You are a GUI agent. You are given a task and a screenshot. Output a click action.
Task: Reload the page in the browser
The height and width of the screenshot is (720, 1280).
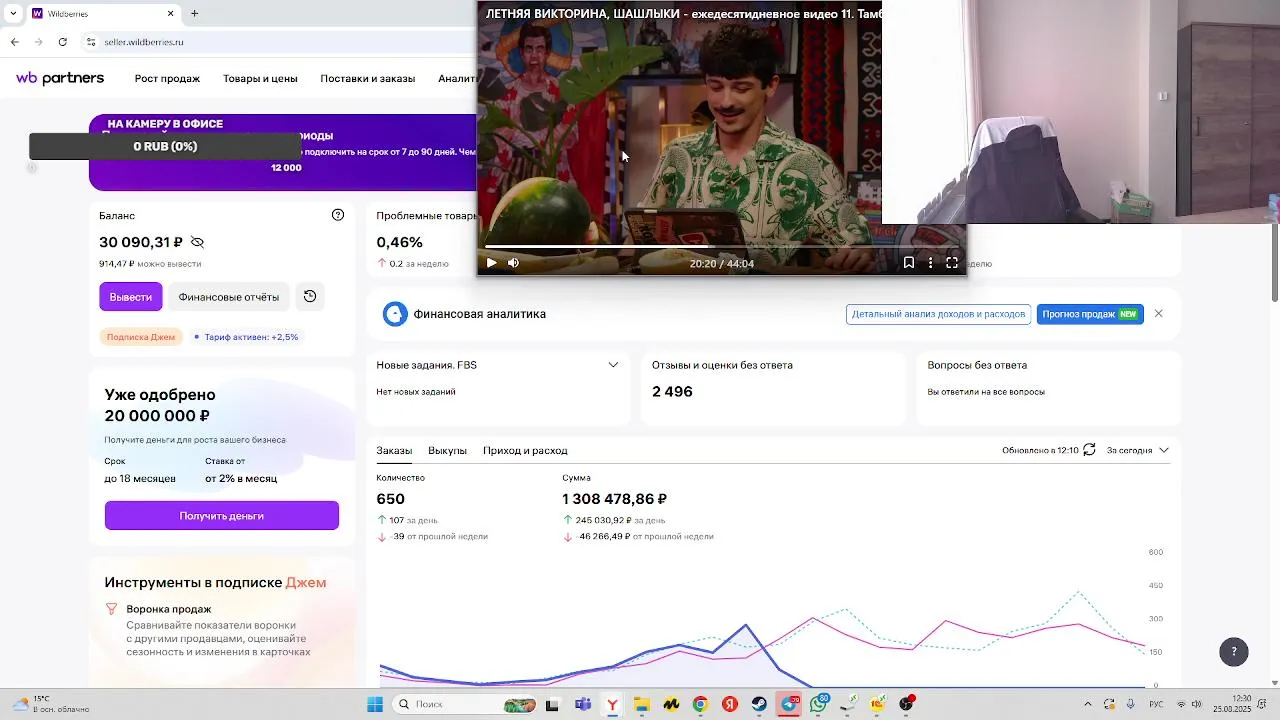click(63, 42)
